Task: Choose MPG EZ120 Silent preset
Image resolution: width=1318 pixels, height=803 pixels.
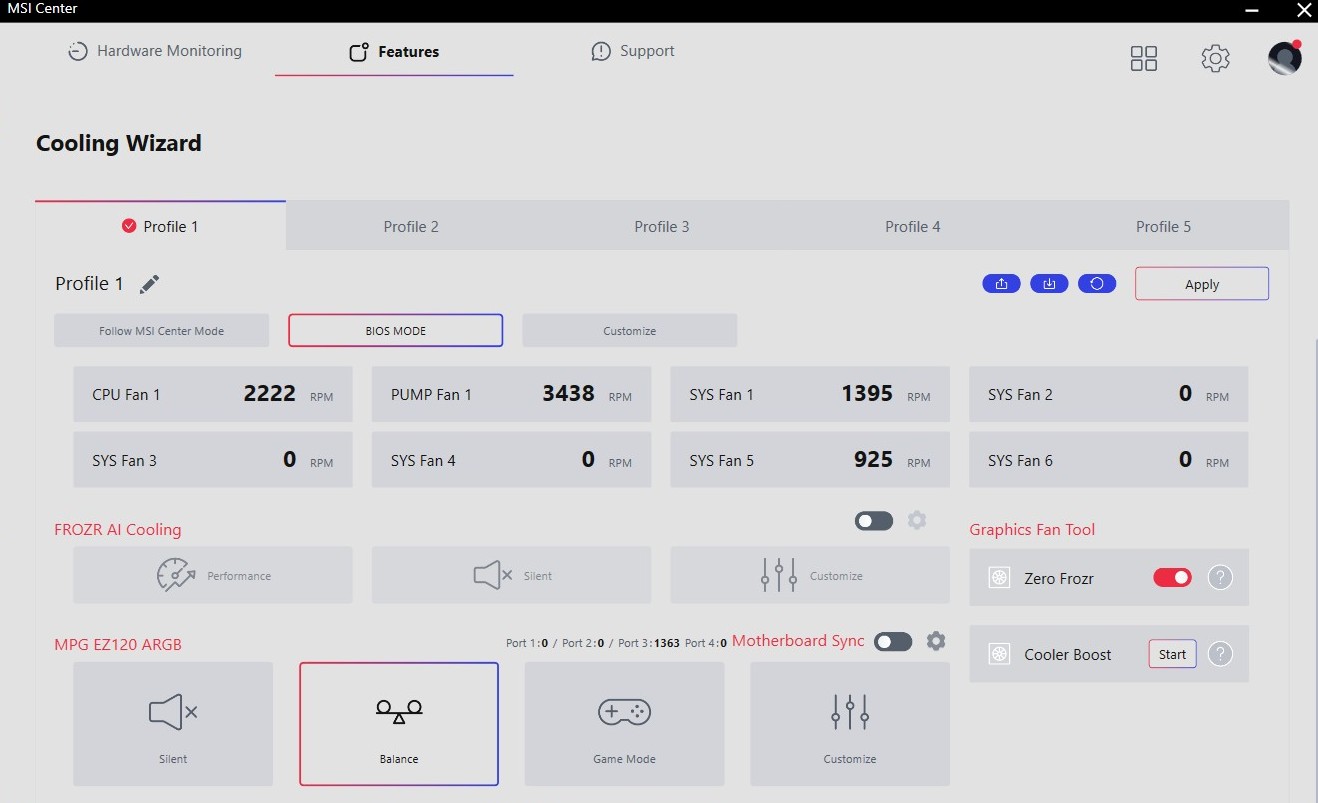Action: point(173,724)
